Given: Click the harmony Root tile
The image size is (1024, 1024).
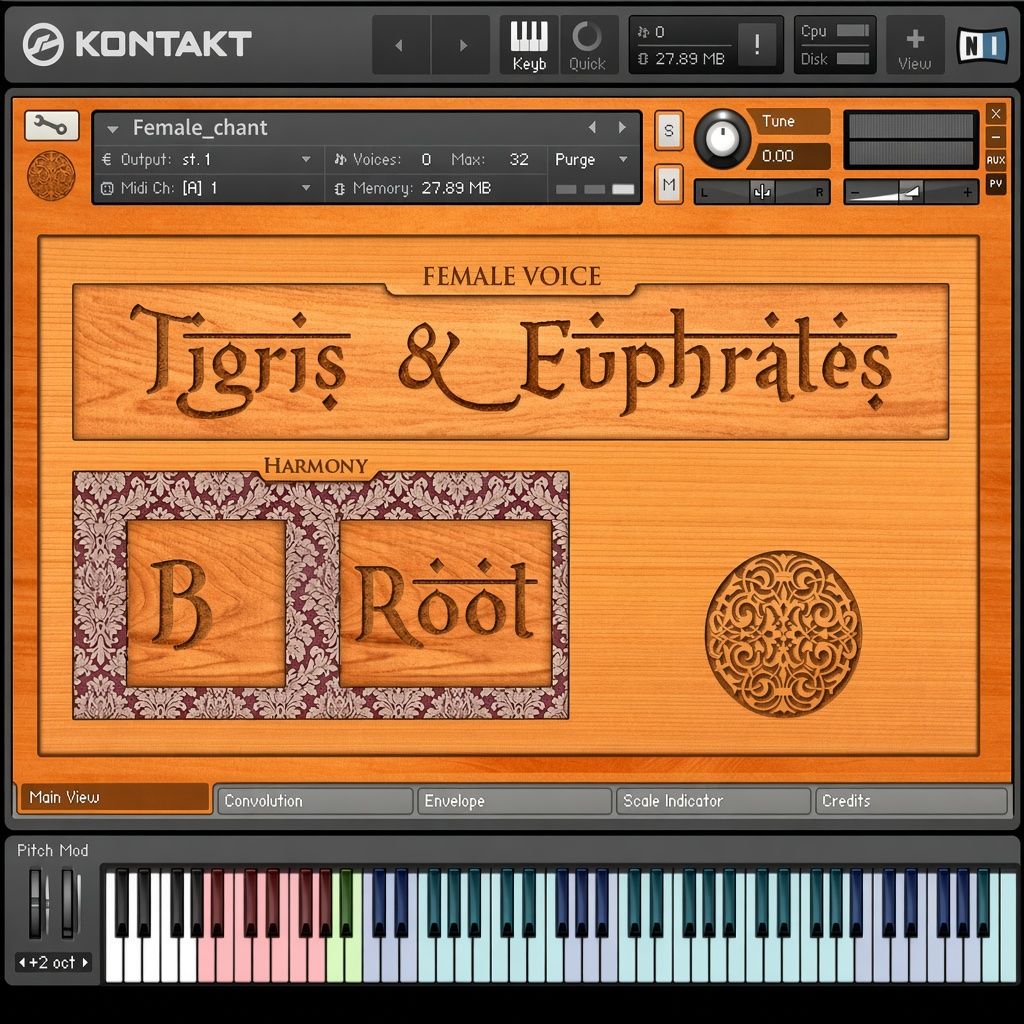Looking at the screenshot, I should [446, 603].
